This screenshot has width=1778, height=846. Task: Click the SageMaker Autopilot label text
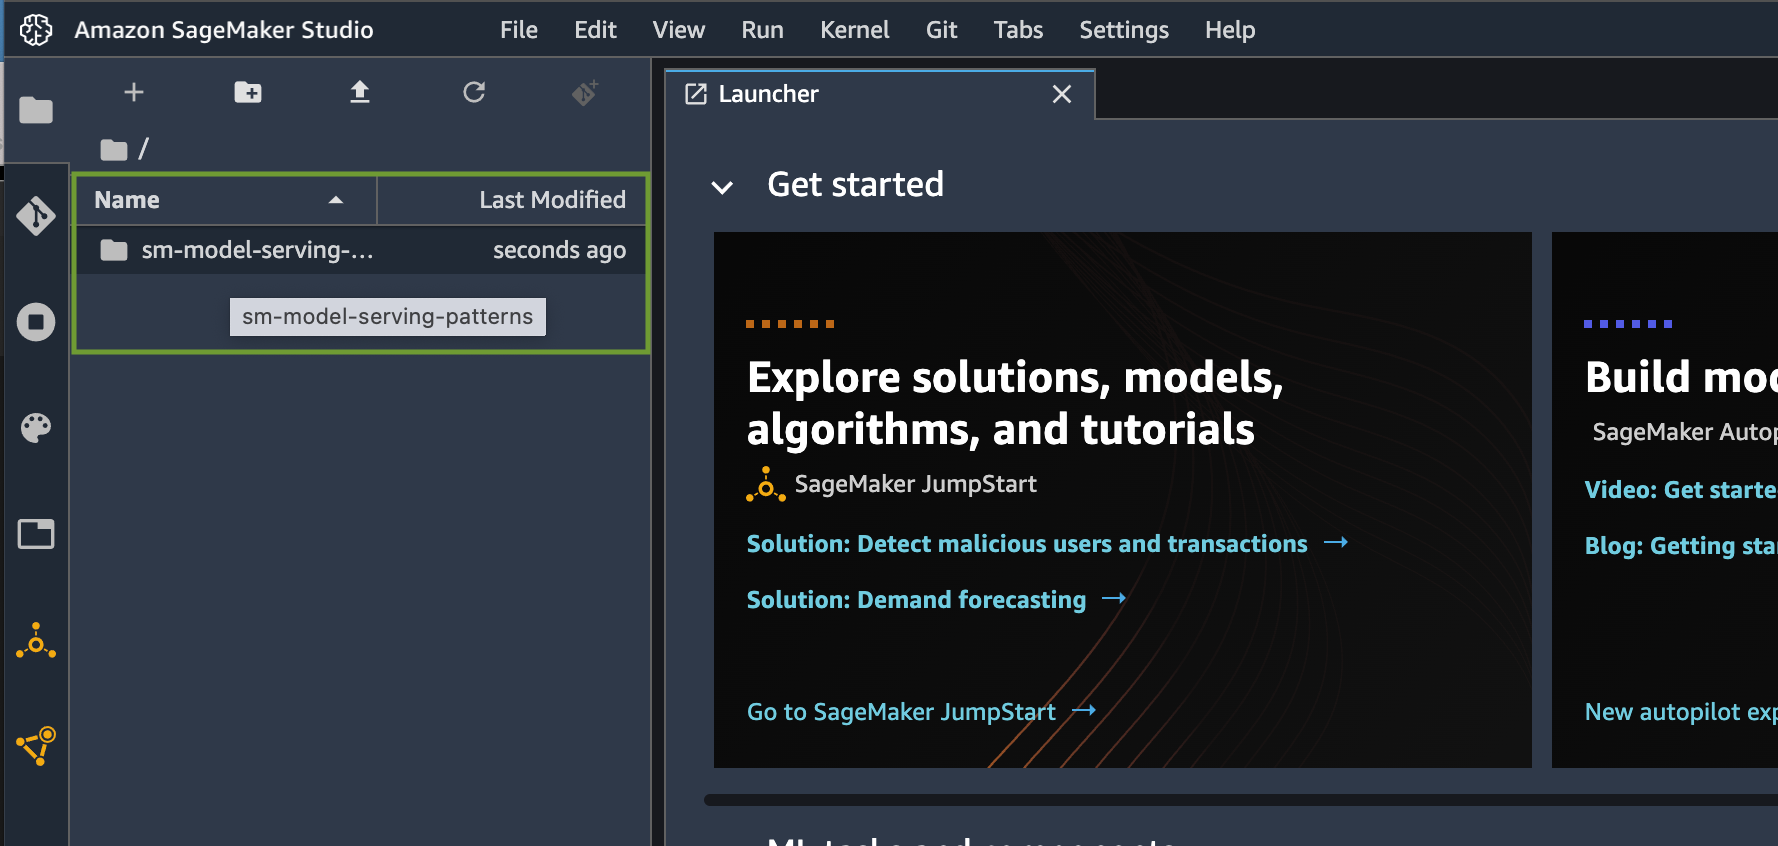point(1685,432)
